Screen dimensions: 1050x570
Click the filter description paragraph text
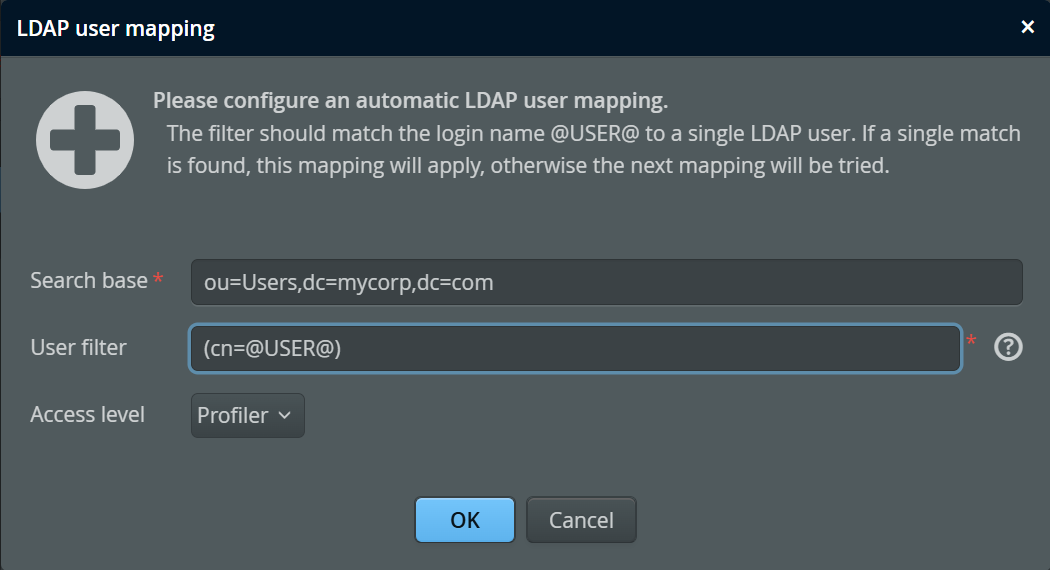593,149
